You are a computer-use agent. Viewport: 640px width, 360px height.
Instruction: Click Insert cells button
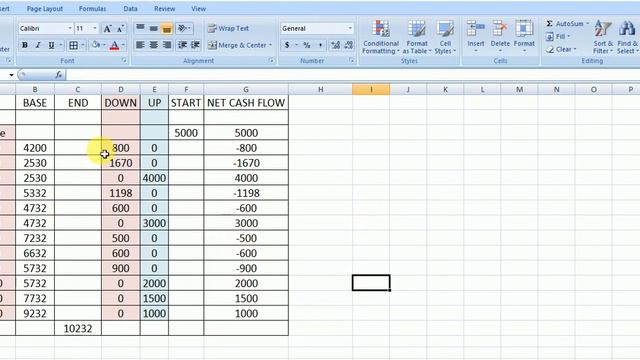point(476,37)
